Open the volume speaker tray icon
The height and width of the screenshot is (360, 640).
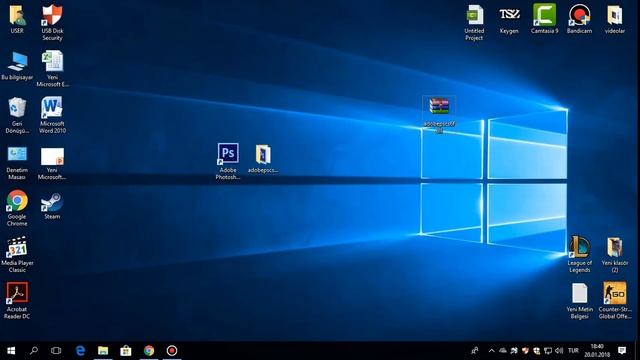(559, 351)
